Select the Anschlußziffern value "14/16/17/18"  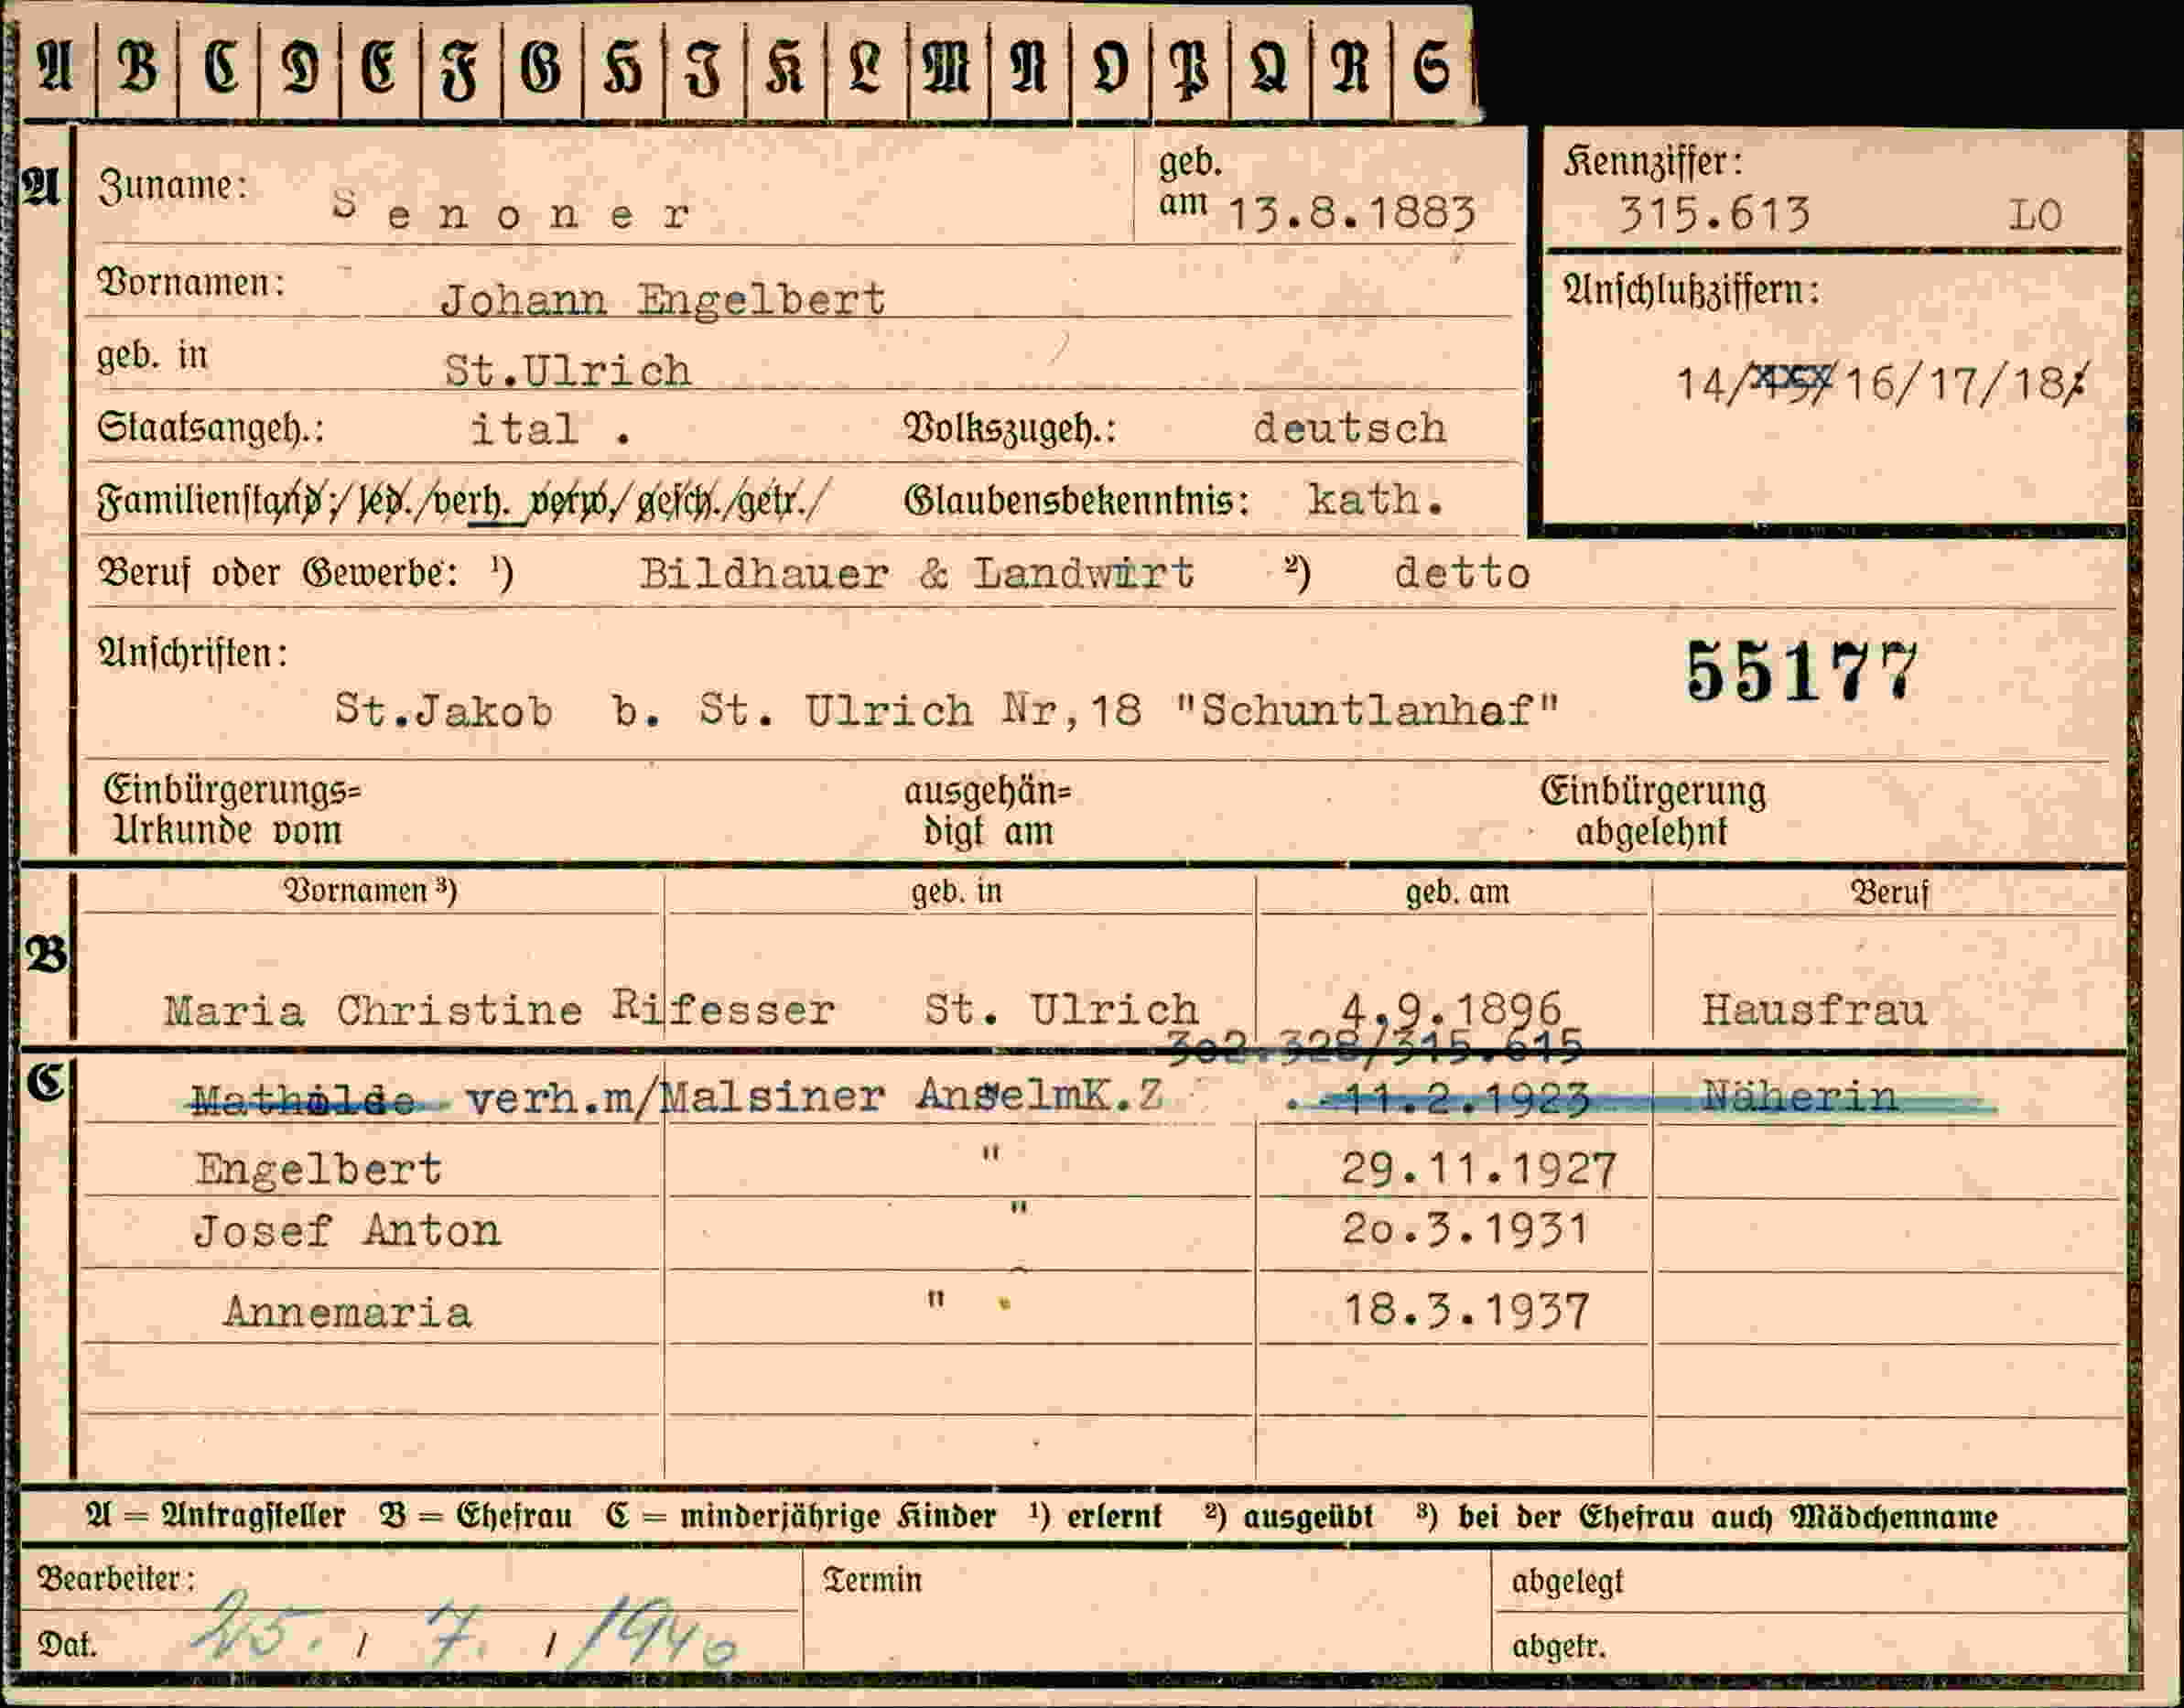tap(1882, 383)
